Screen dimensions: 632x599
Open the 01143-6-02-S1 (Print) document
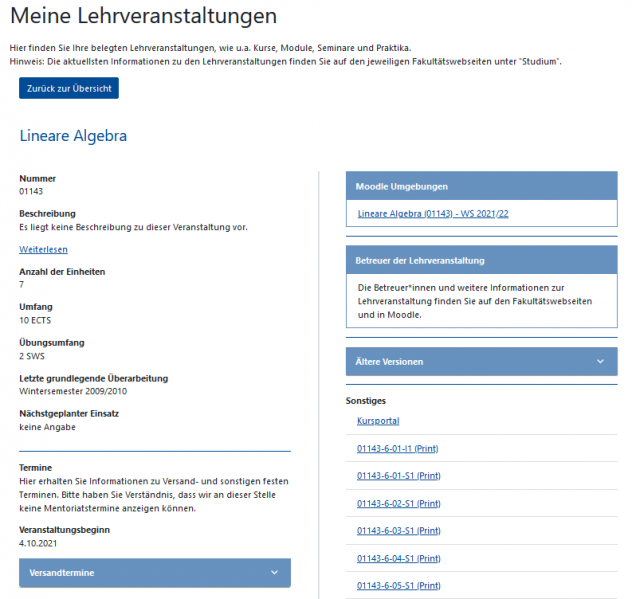point(398,503)
